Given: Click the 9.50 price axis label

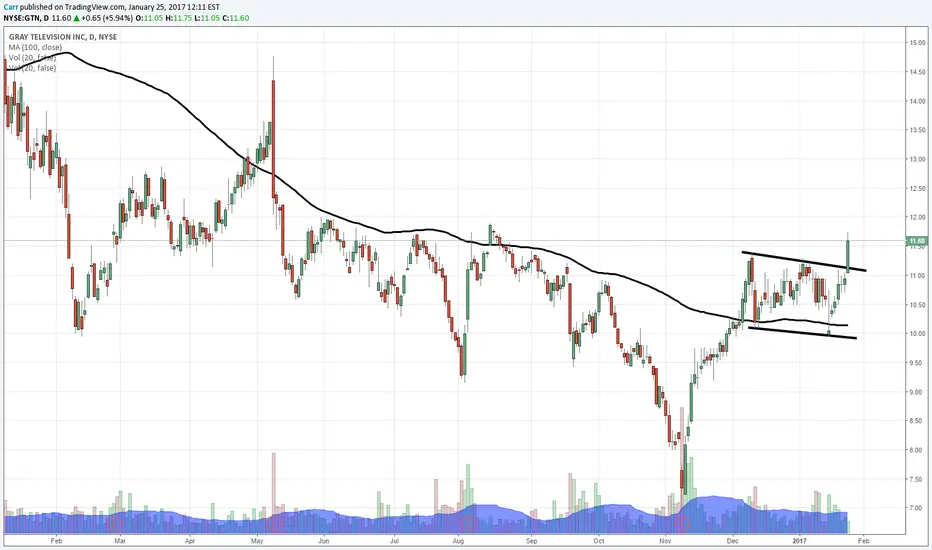Looking at the screenshot, I should pos(917,363).
